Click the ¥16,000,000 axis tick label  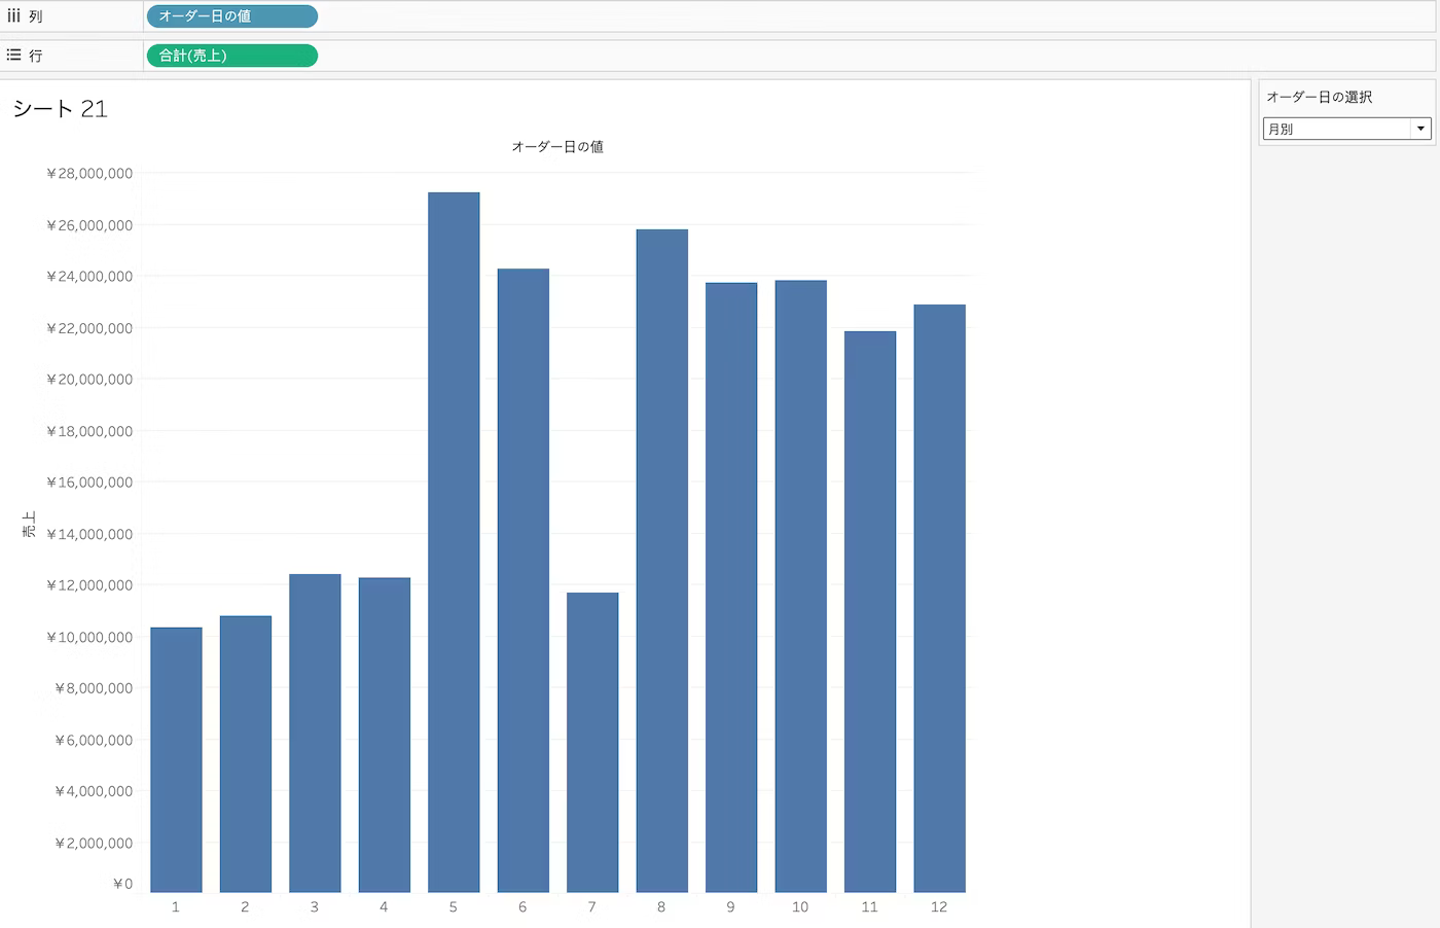(89, 482)
